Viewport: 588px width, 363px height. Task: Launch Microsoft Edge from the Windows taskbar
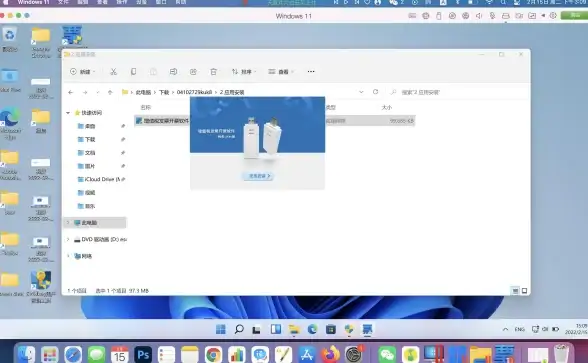pos(312,329)
